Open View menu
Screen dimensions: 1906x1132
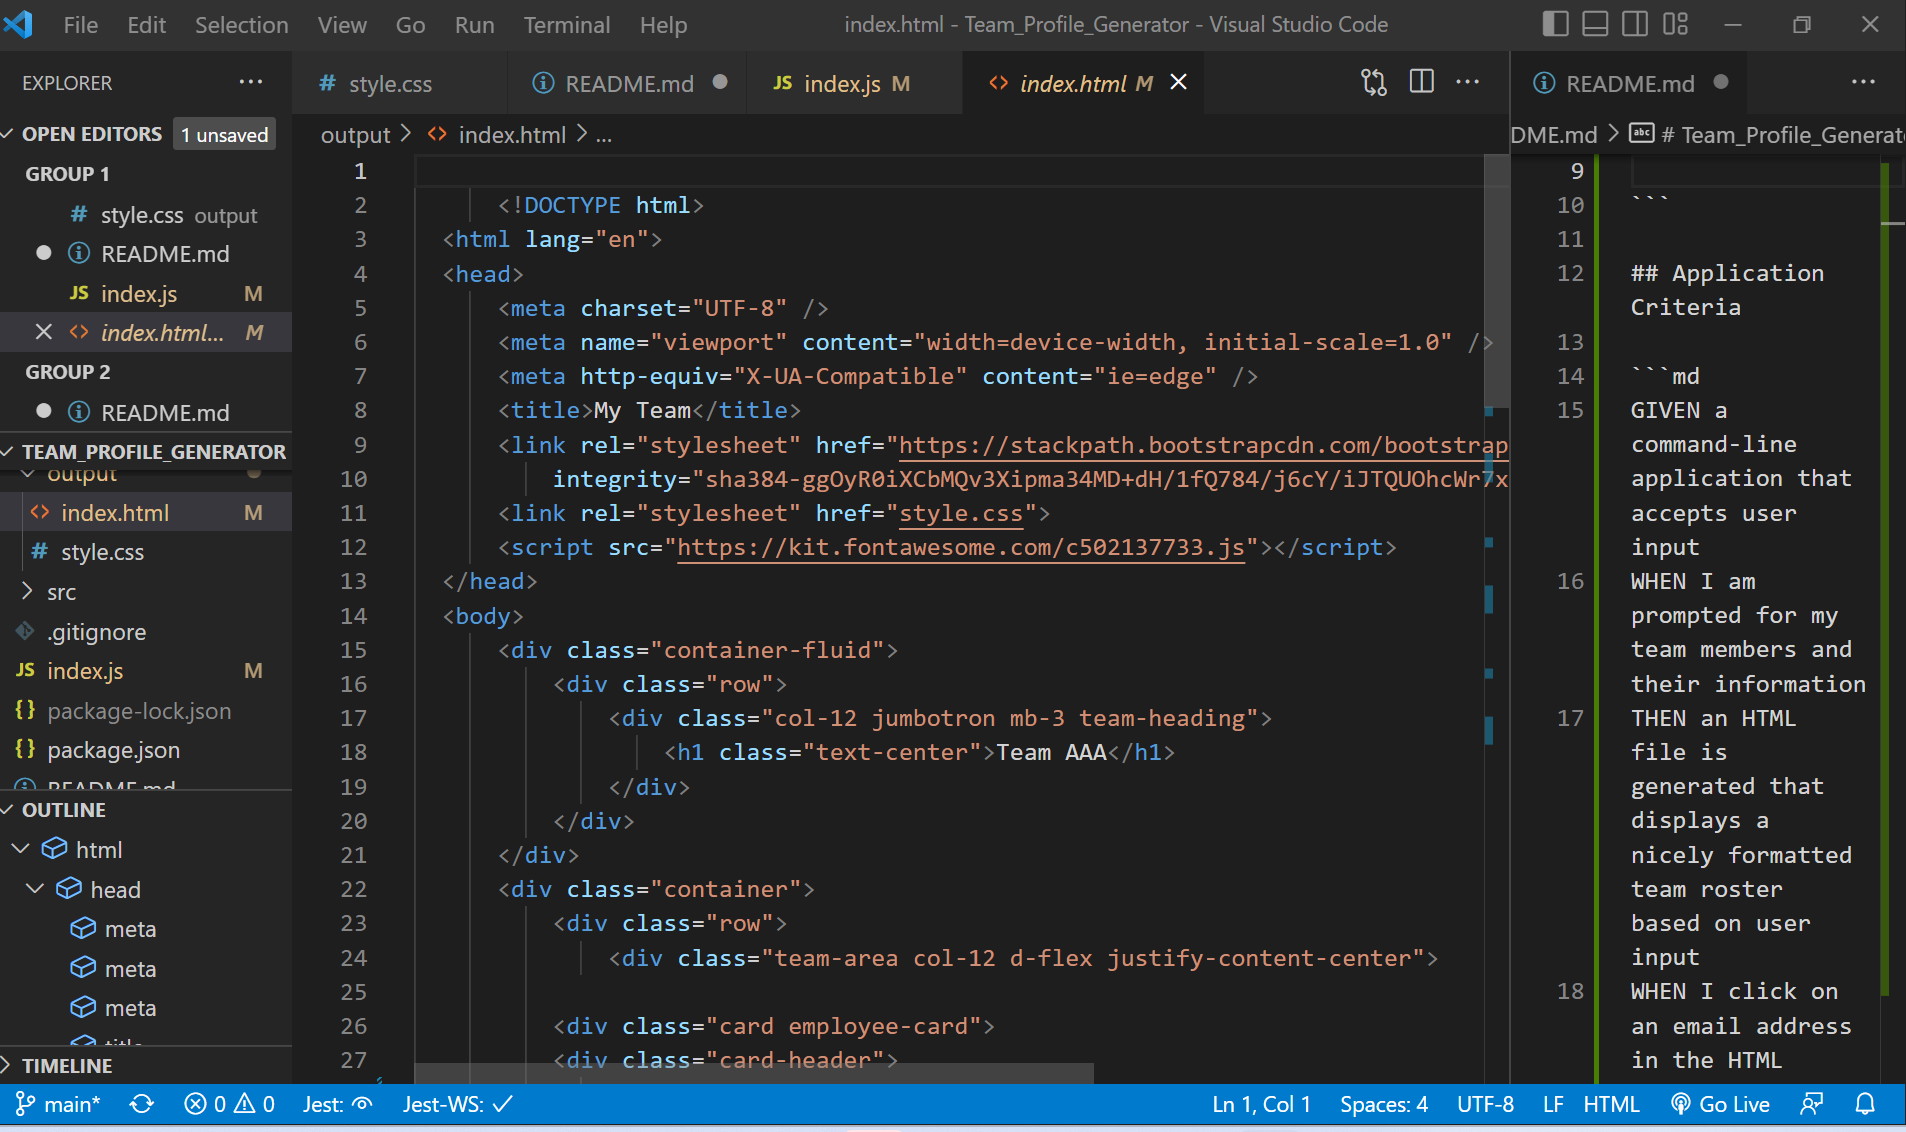(342, 25)
